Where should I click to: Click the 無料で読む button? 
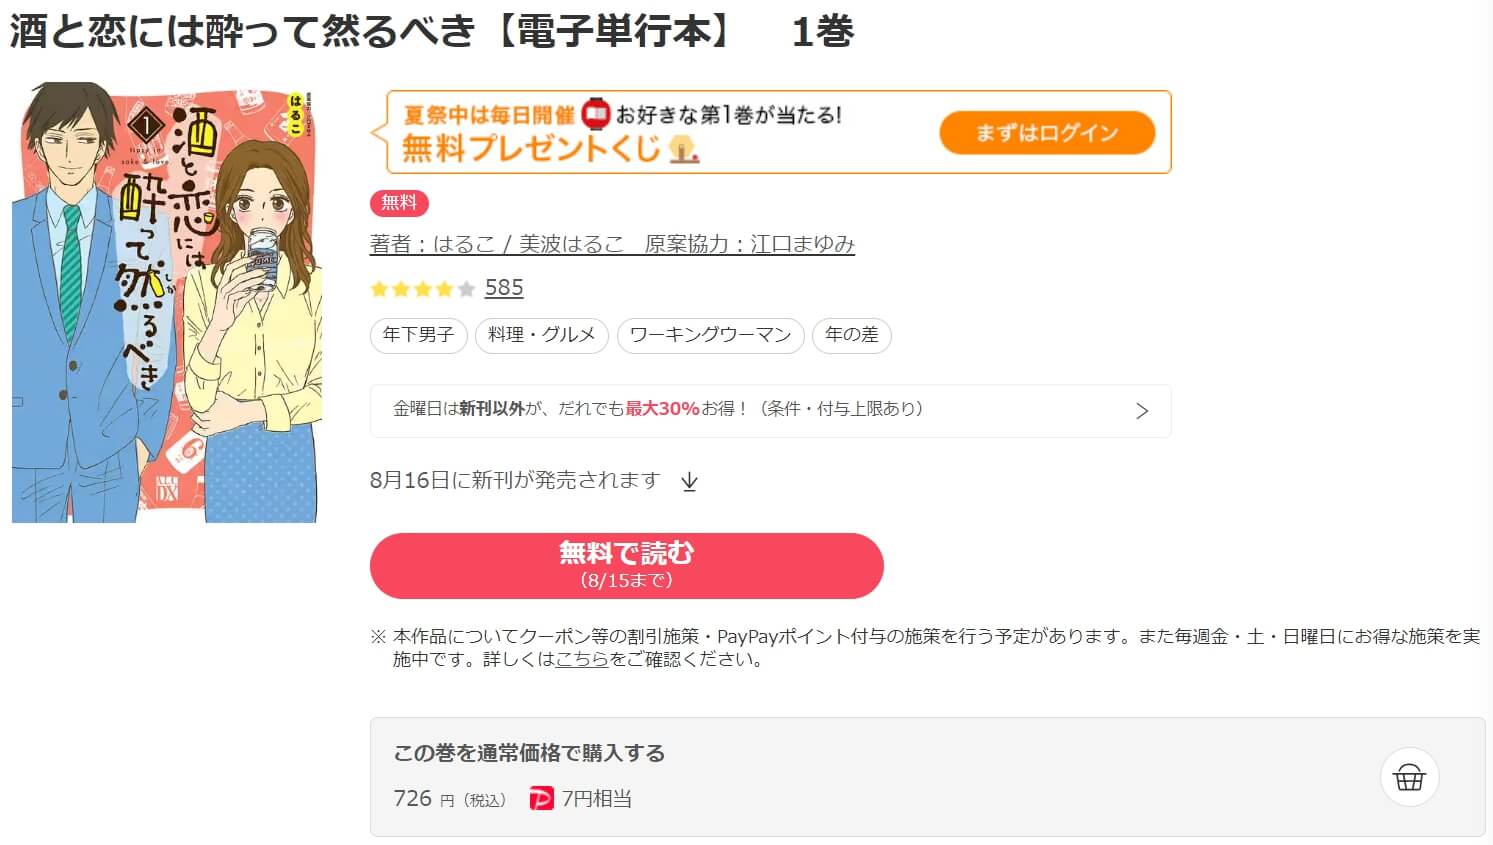[x=626, y=565]
